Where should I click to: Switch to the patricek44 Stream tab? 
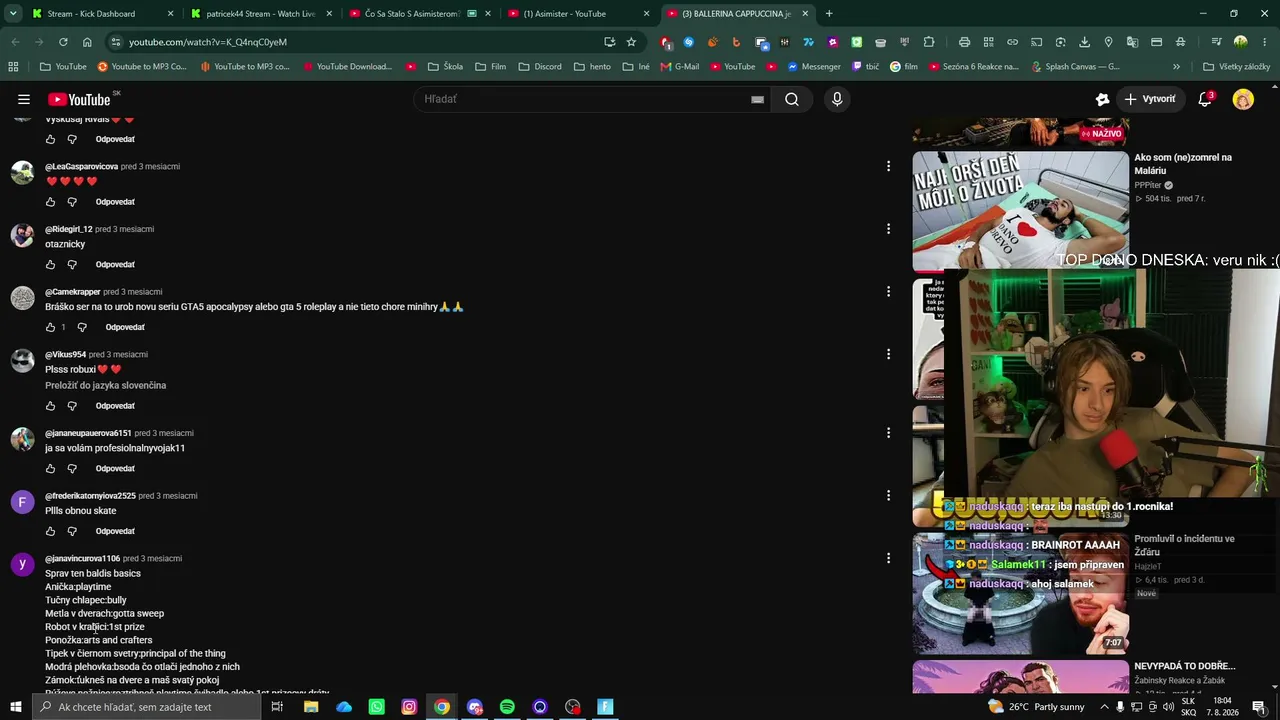(x=260, y=14)
